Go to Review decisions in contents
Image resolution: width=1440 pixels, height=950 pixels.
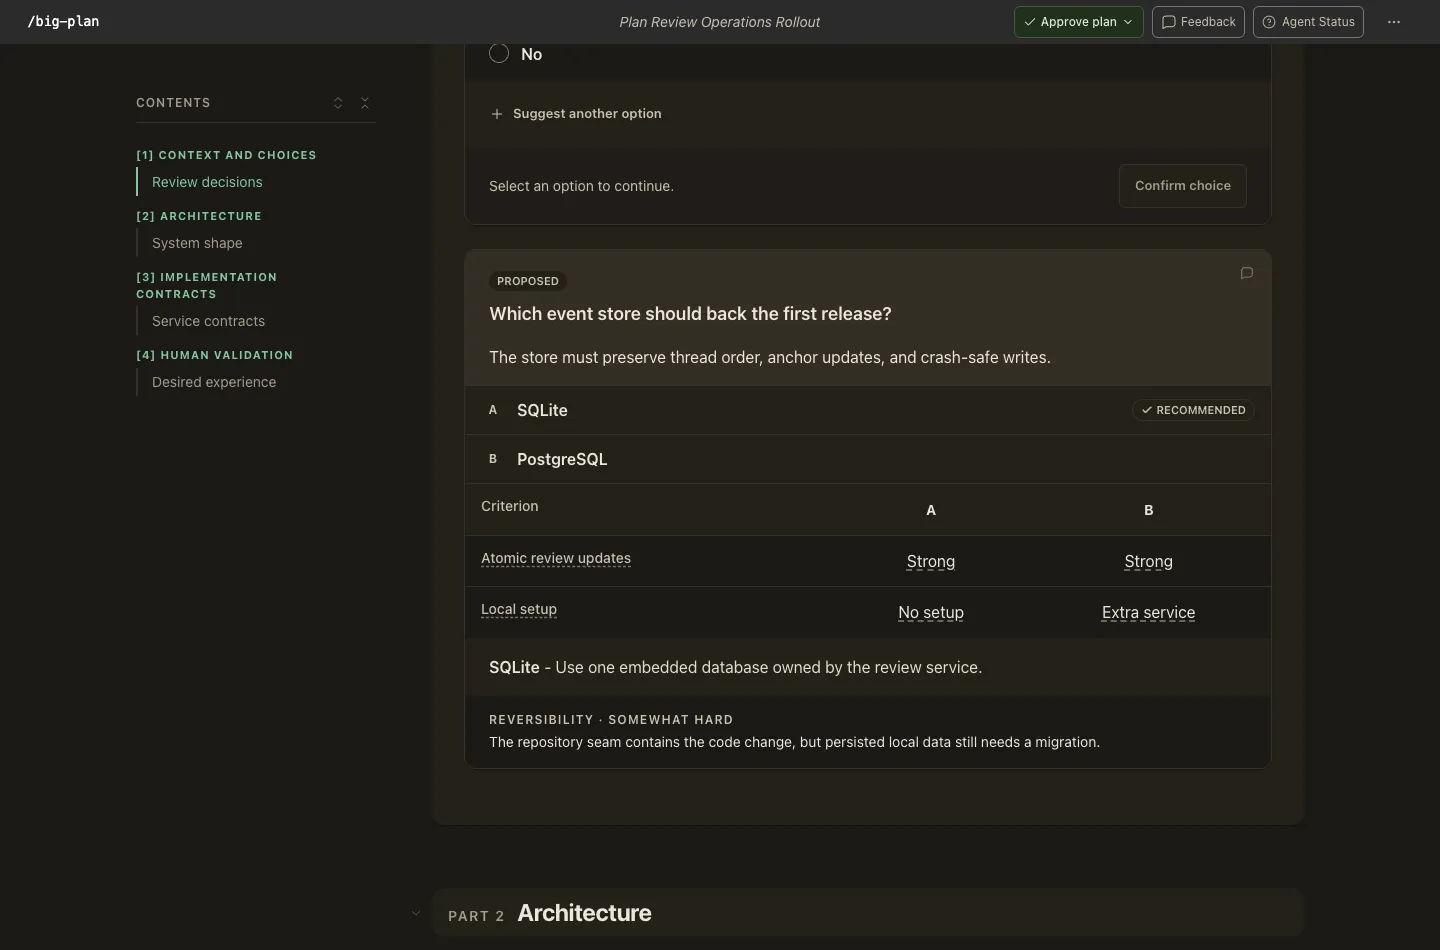tap(207, 182)
